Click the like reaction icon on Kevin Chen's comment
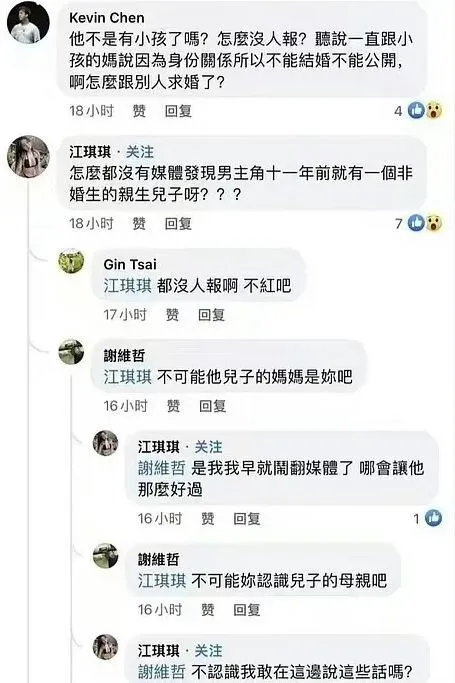This screenshot has height=683, width=455. pos(417,111)
